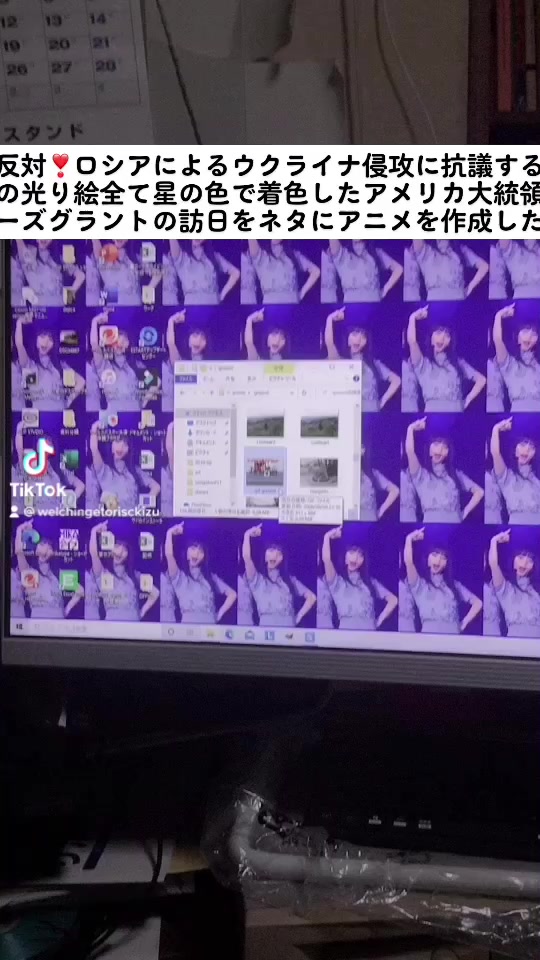Switch to the yellow Manage ribbon tab
The image size is (540, 960).
pos(279,369)
